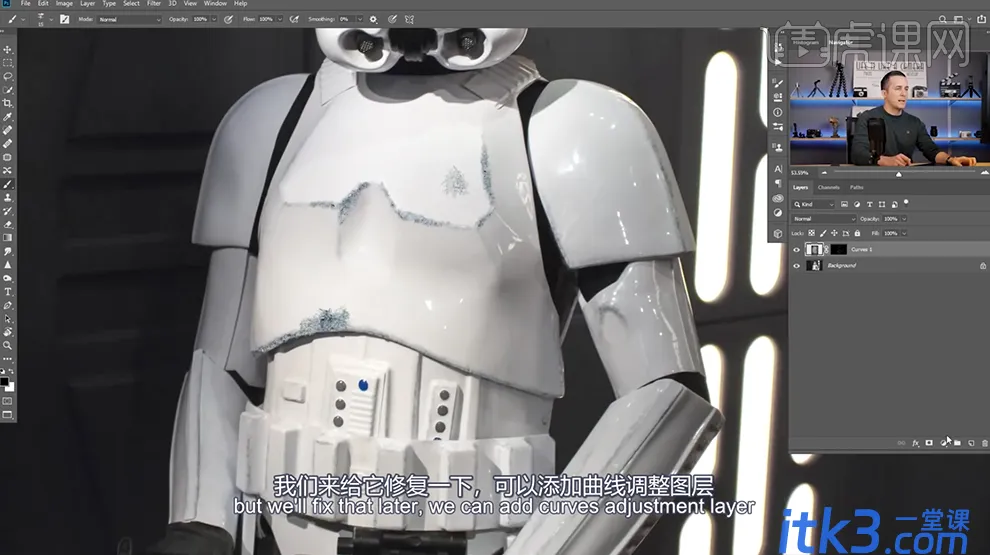Open the Help menu
The height and width of the screenshot is (555, 990).
coord(241,4)
